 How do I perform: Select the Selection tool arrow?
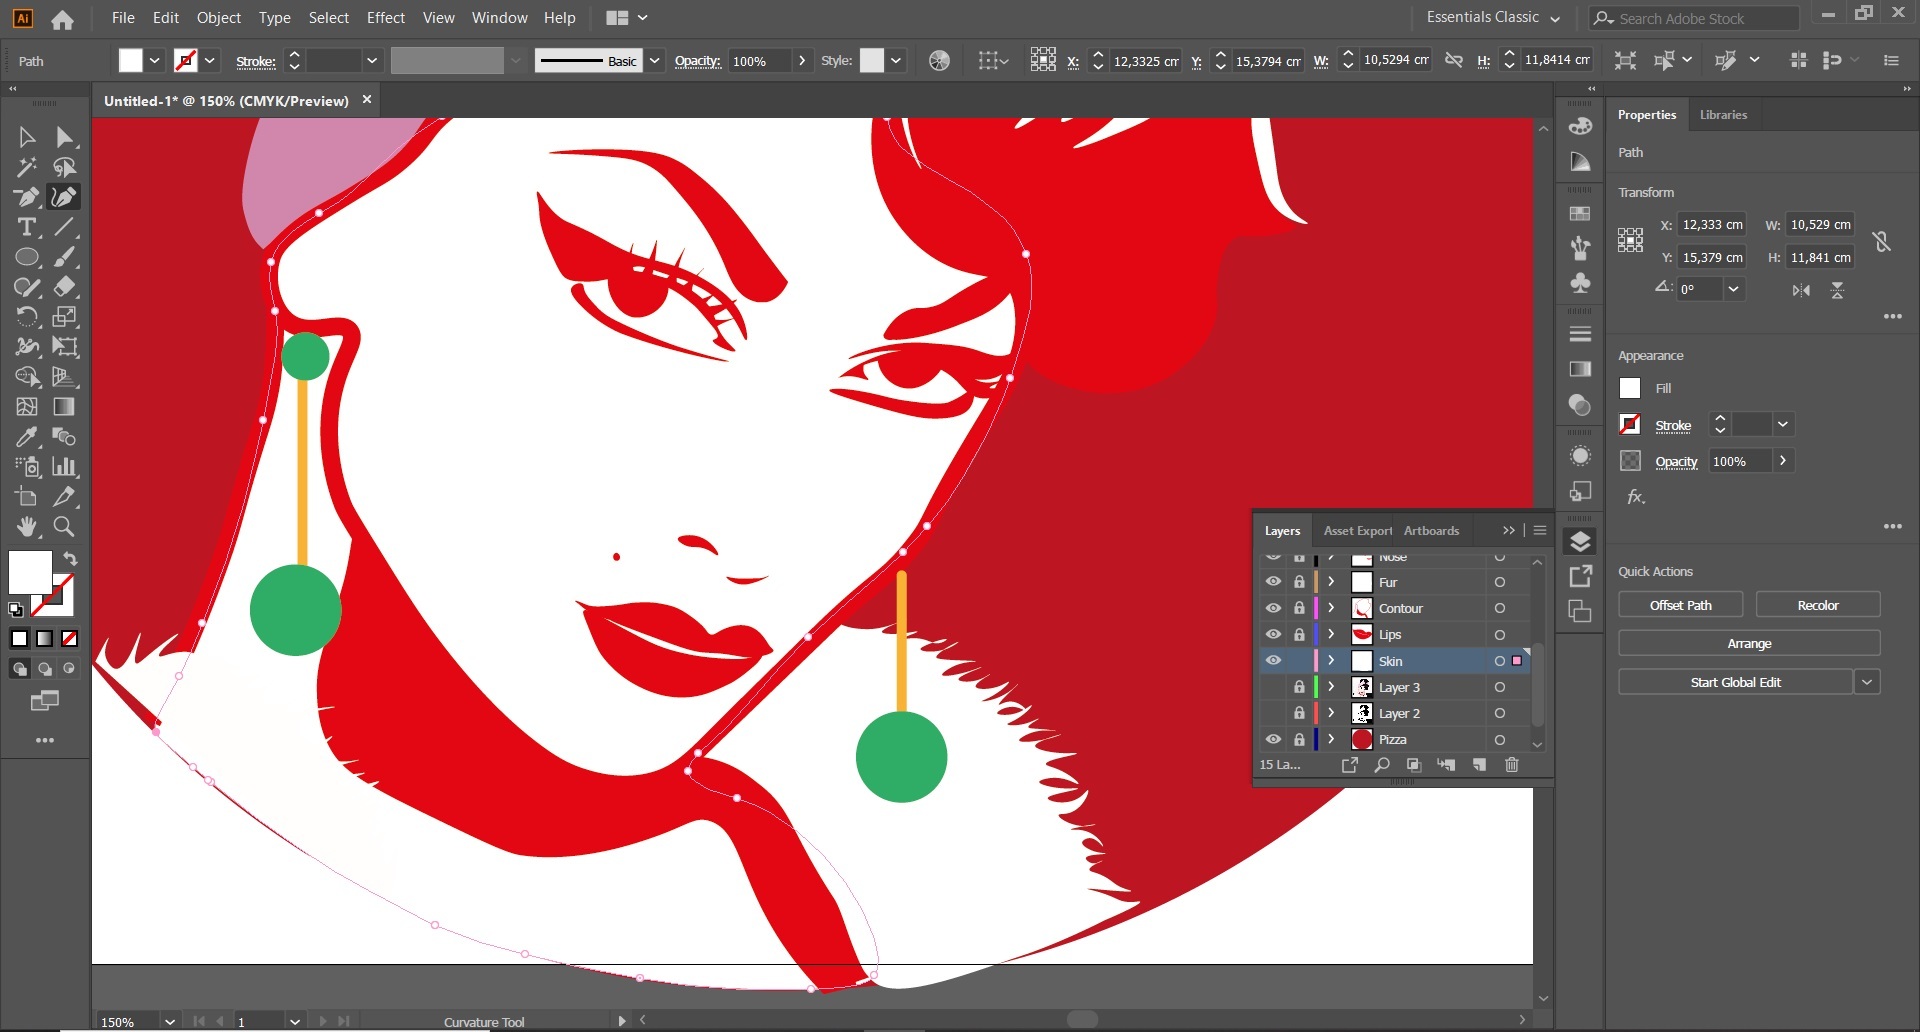click(x=27, y=137)
